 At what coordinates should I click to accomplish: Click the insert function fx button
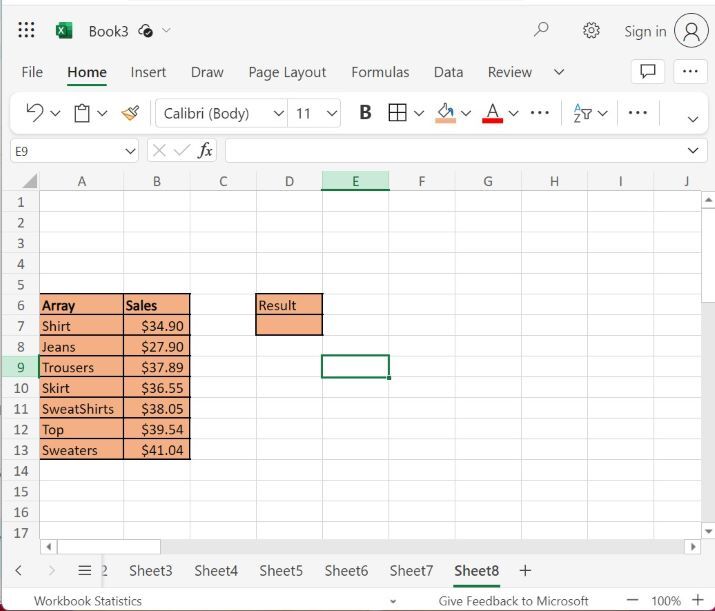click(205, 150)
